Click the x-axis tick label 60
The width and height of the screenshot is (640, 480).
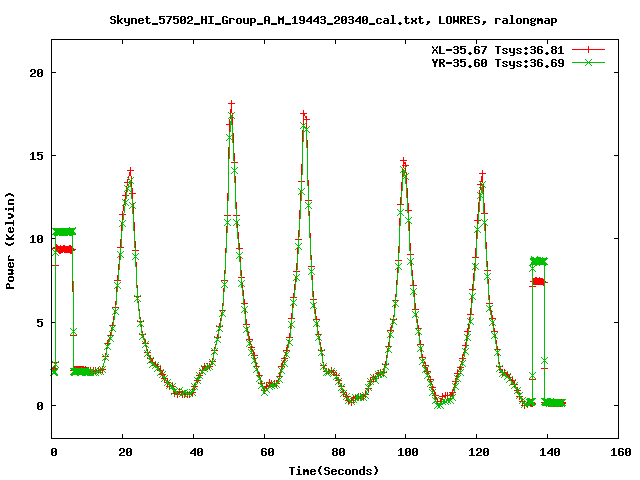pos(267,452)
